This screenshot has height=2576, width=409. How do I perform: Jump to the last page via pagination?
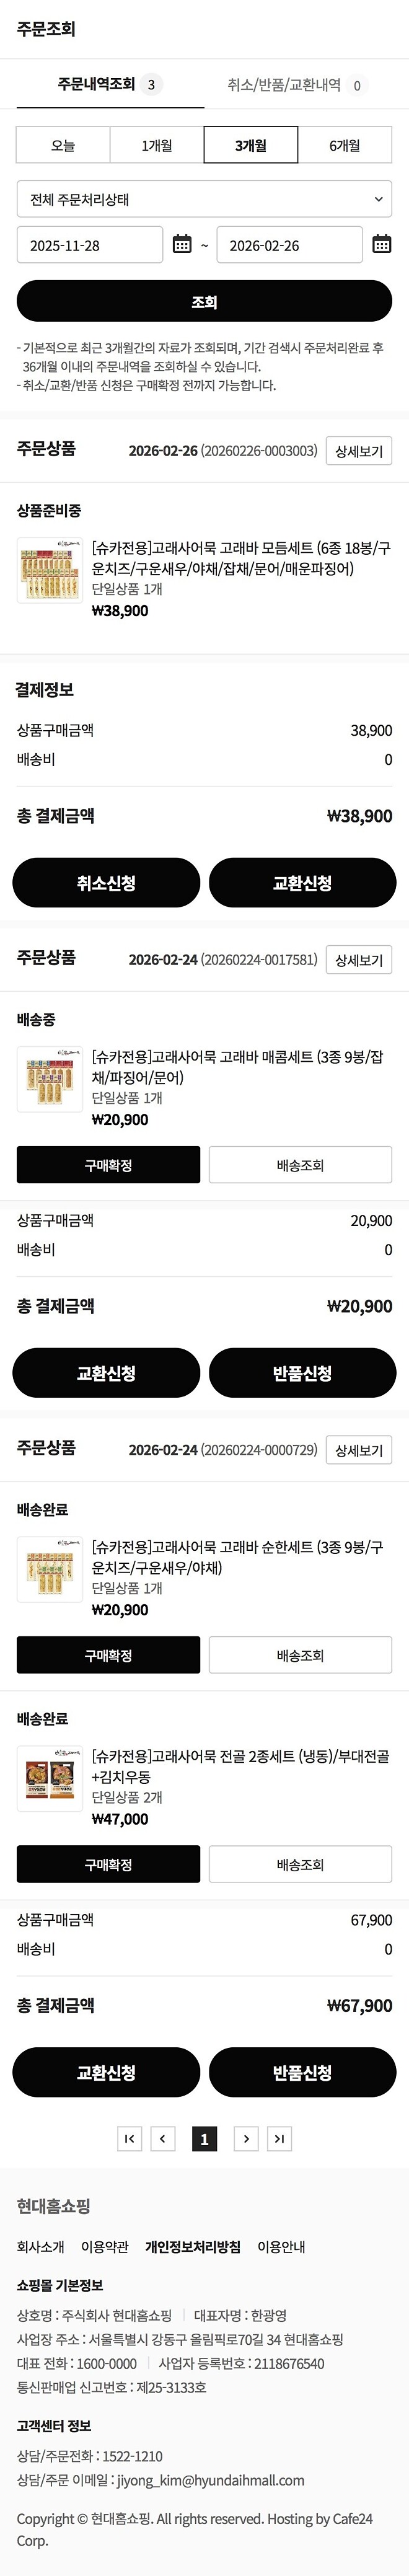click(x=281, y=2139)
